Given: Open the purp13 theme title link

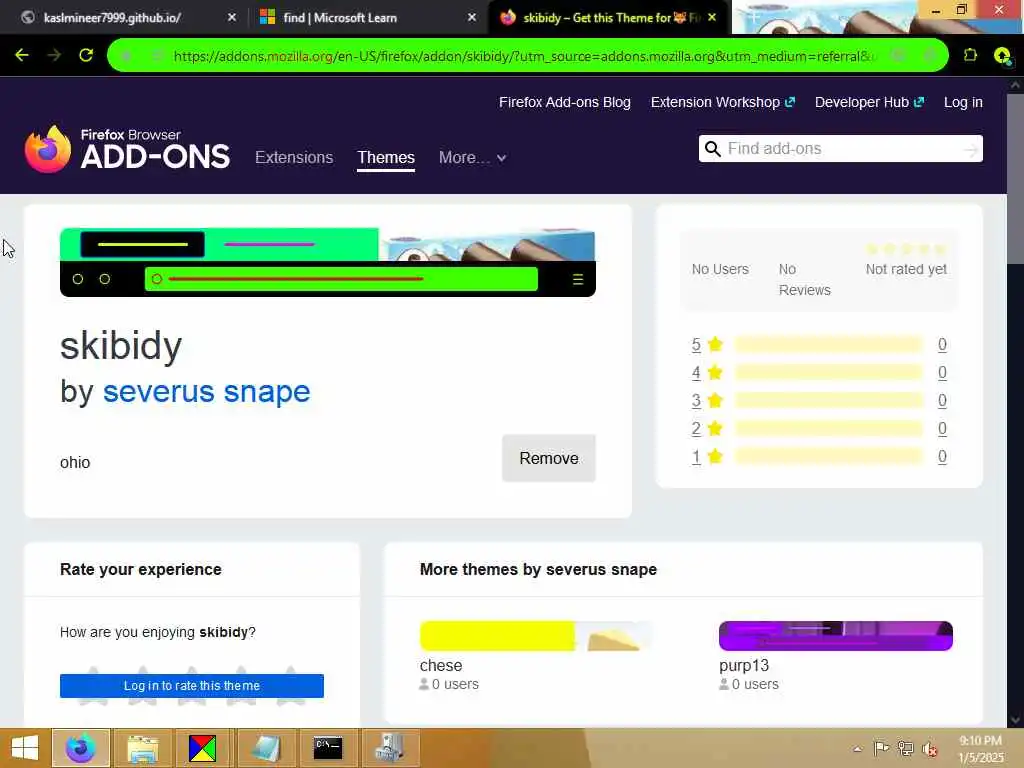Looking at the screenshot, I should click(x=744, y=665).
